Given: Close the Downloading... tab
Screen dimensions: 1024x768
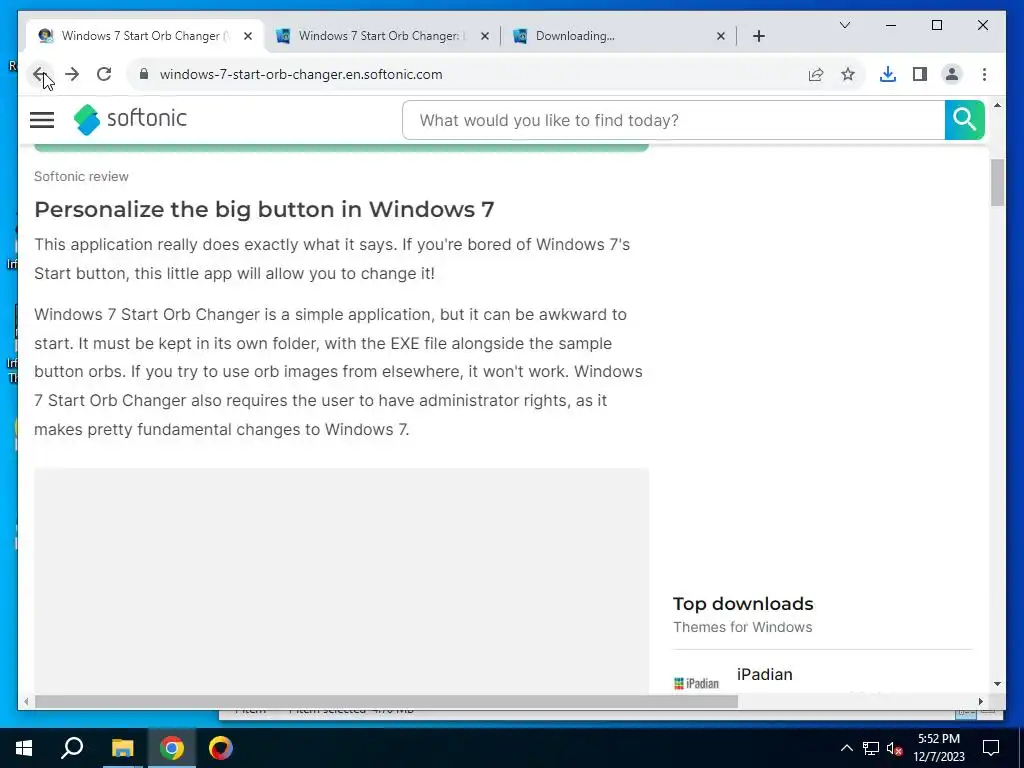Looking at the screenshot, I should coord(721,37).
